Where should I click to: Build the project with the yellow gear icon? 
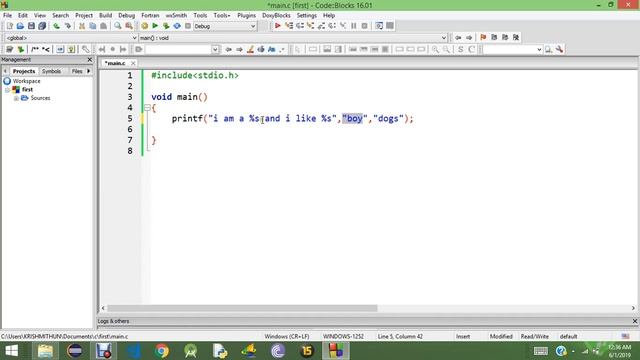point(144,26)
